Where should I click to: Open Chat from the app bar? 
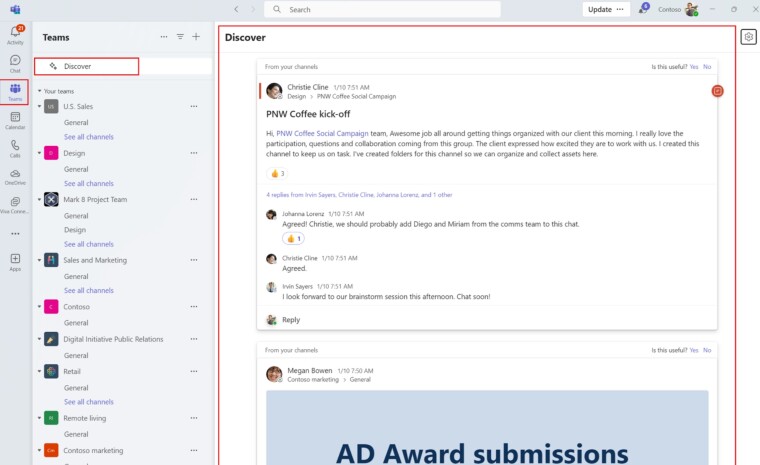[15, 64]
